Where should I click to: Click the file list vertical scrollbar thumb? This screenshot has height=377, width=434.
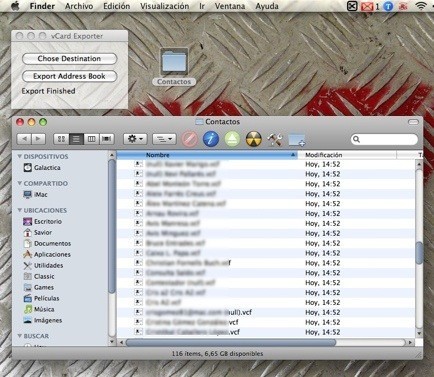419,252
